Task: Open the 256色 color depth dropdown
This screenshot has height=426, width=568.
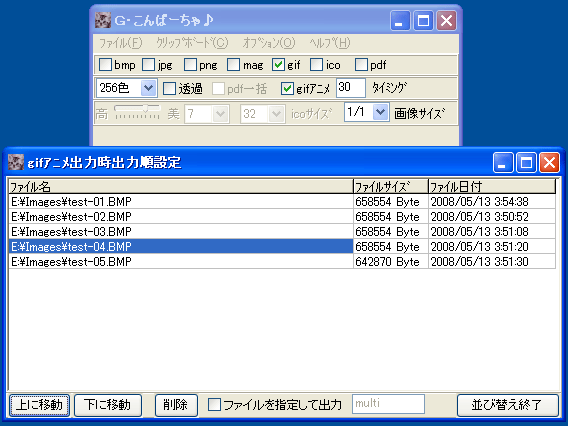Action: pos(148,88)
